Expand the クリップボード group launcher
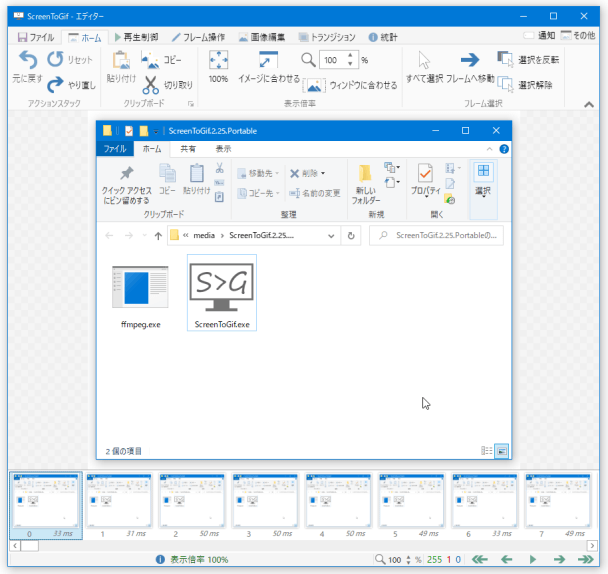This screenshot has width=608, height=574. tap(190, 104)
